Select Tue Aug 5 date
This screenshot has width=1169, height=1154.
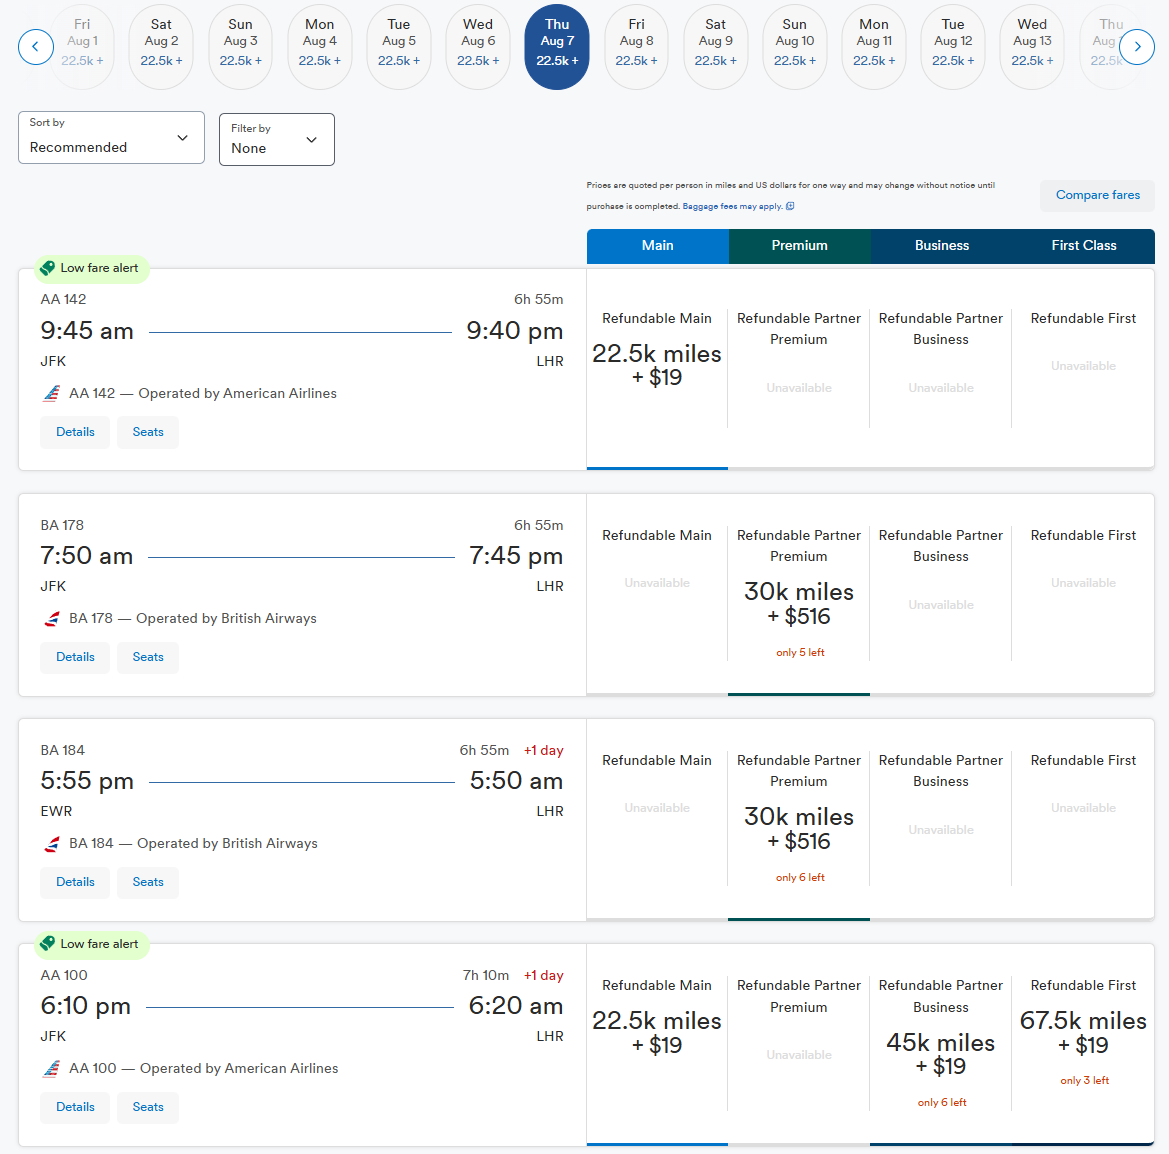pyautogui.click(x=399, y=47)
